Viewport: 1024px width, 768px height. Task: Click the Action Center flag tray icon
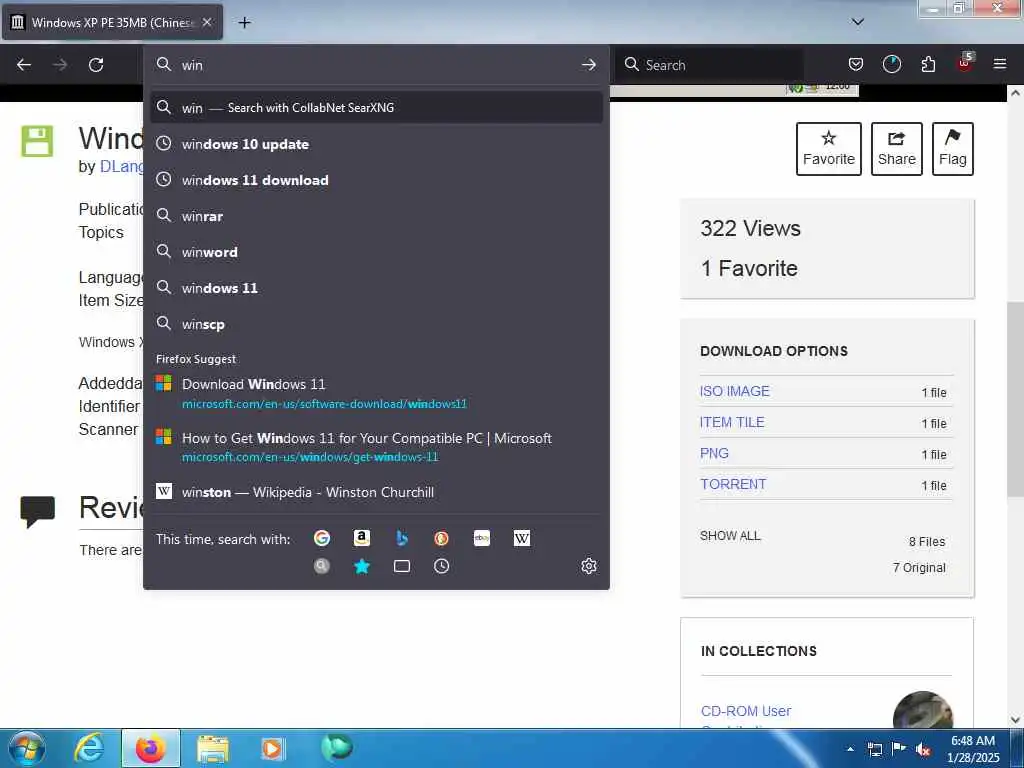(899, 749)
